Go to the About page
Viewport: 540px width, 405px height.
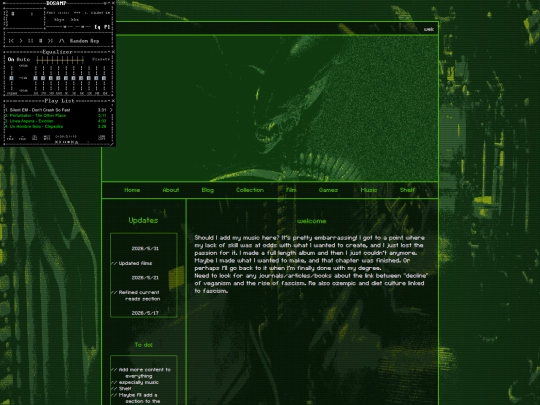[x=170, y=190]
